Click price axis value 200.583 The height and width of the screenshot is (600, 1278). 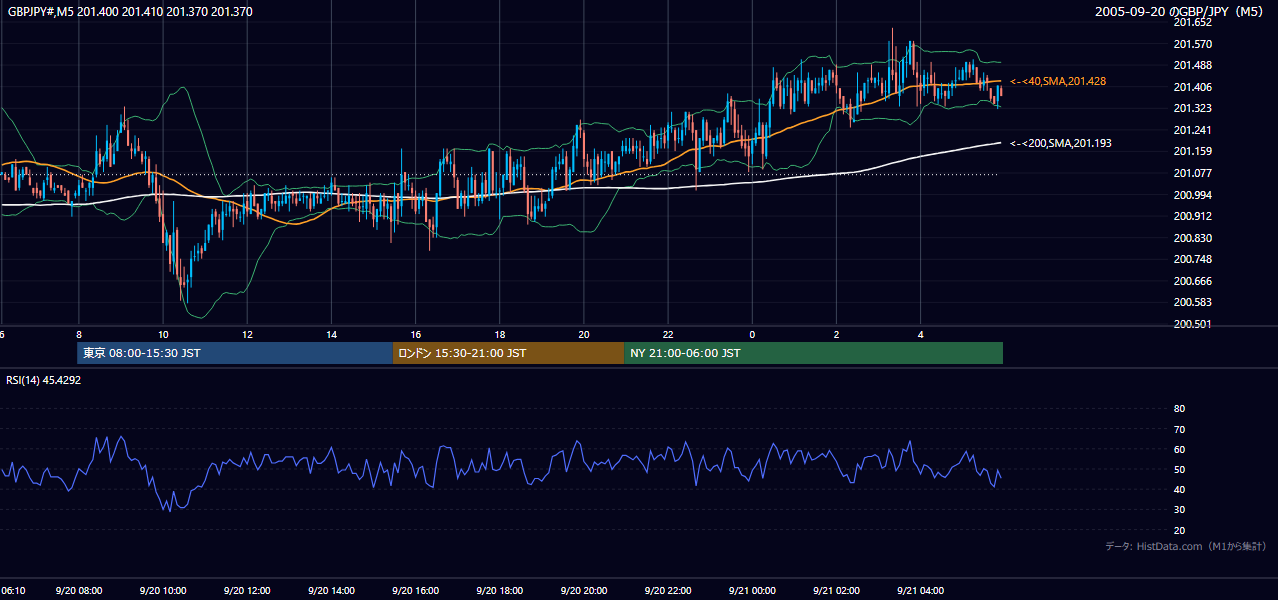point(1192,302)
